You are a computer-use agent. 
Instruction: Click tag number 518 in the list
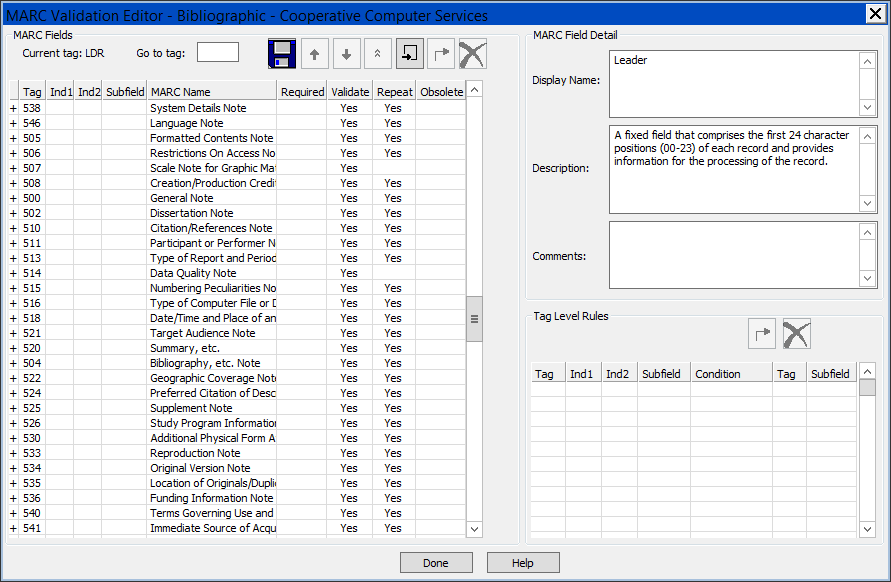pyautogui.click(x=32, y=318)
